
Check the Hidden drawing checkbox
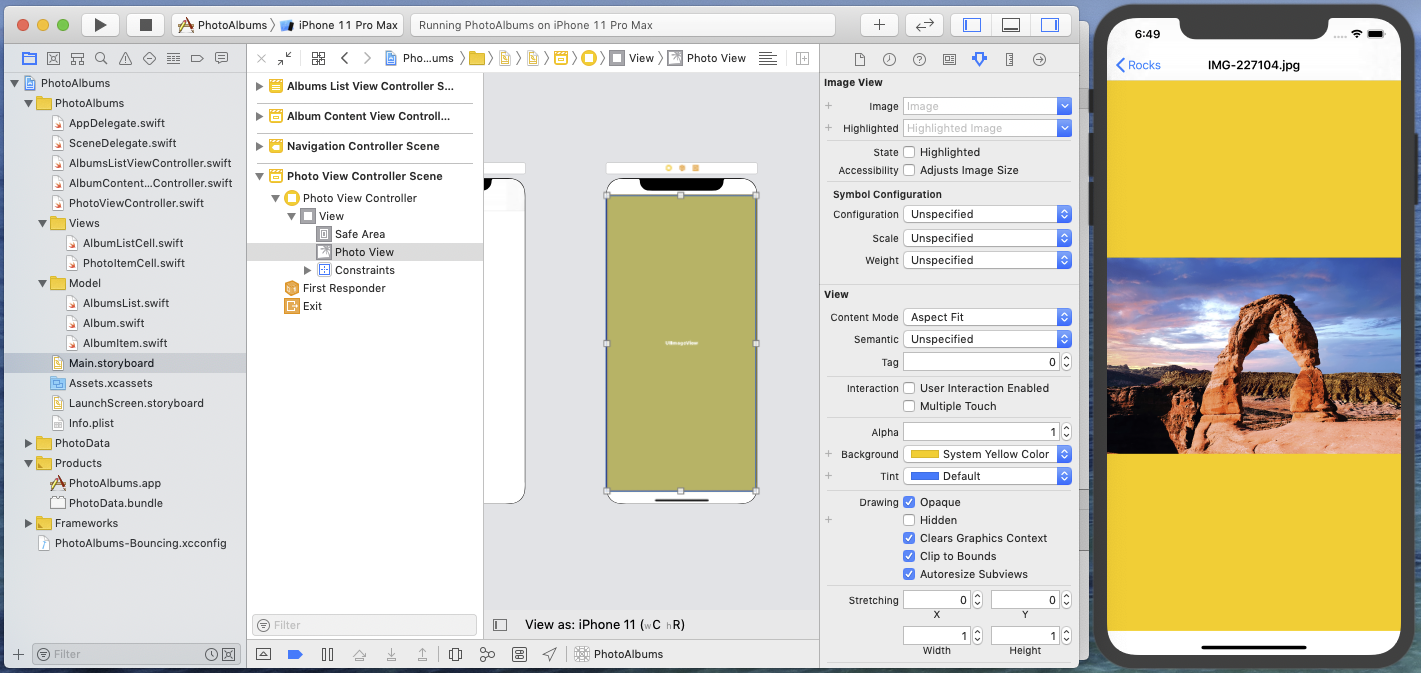[x=909, y=520]
